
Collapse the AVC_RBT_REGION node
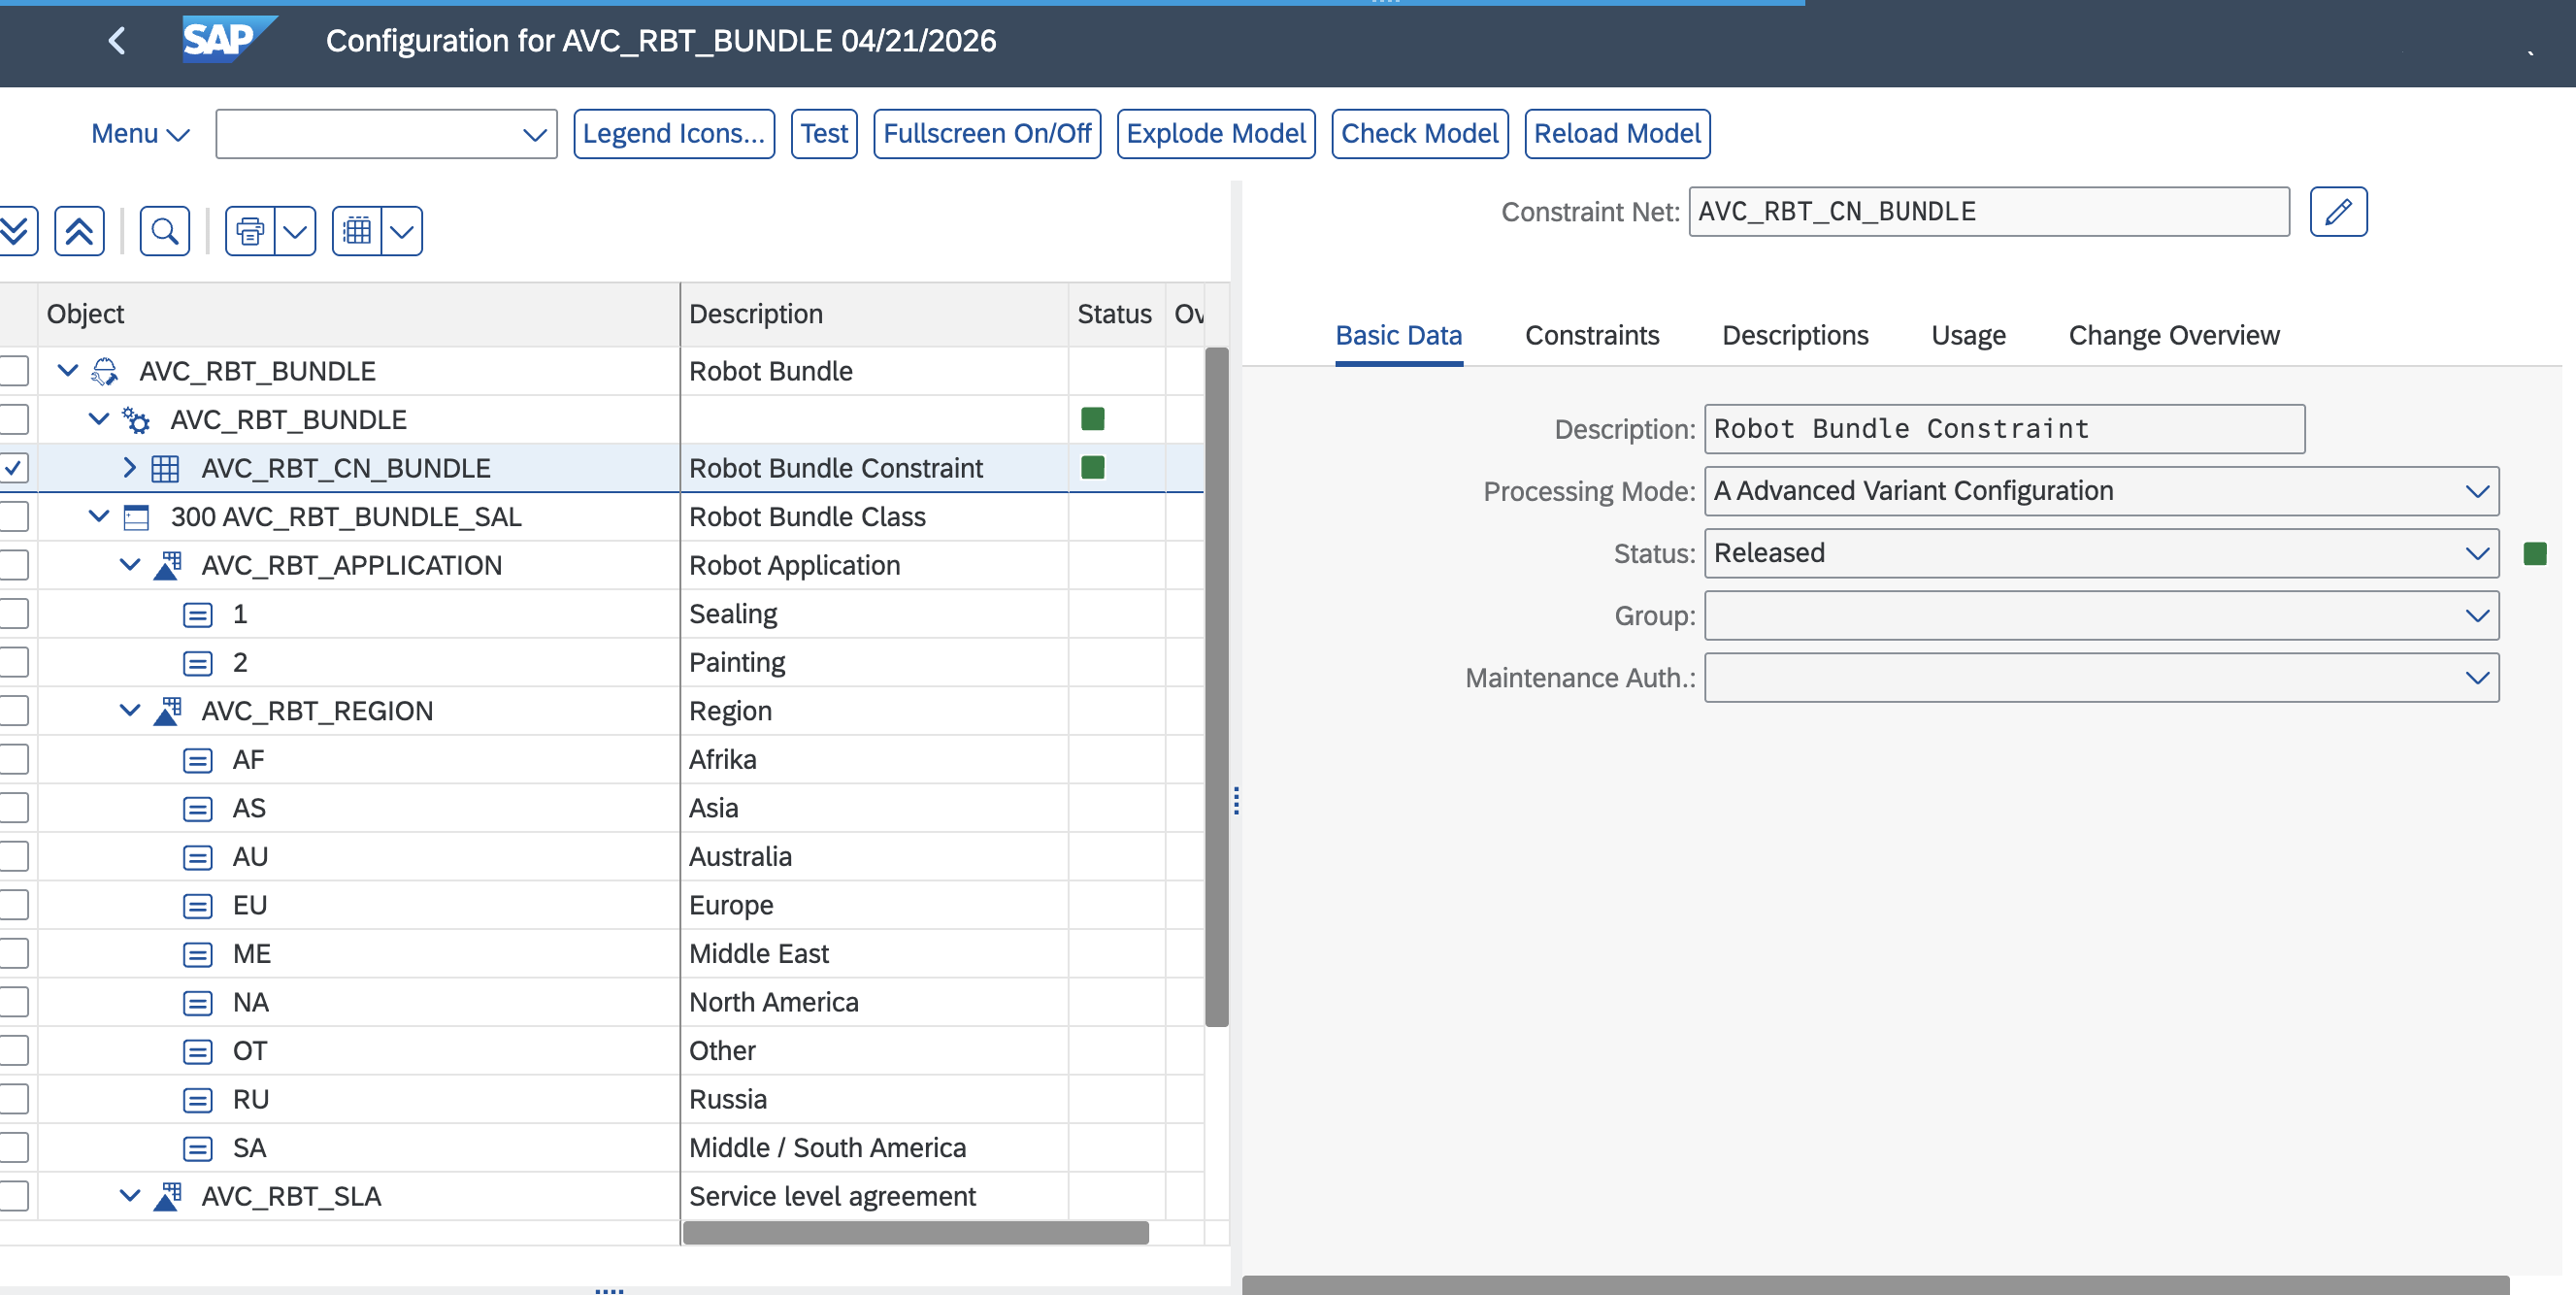coord(129,711)
